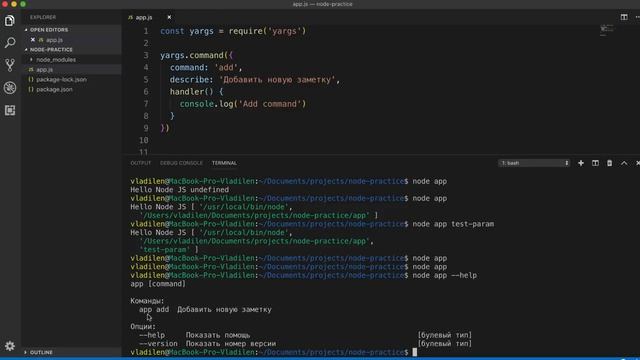The height and width of the screenshot is (360, 640).
Task: Click 'Add command' string in console.log
Action: tap(270, 104)
